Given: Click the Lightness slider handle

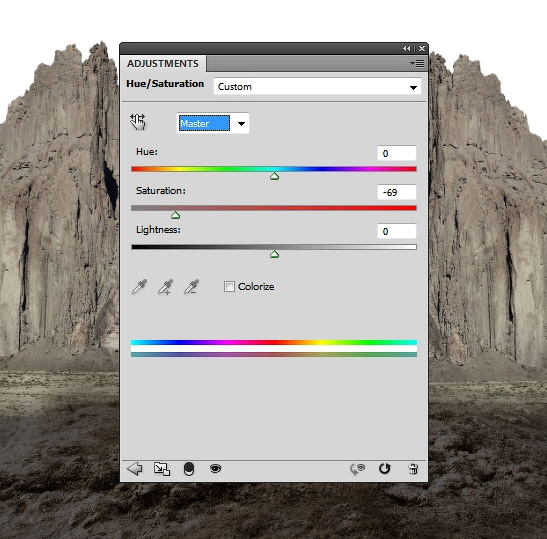Looking at the screenshot, I should point(275,254).
